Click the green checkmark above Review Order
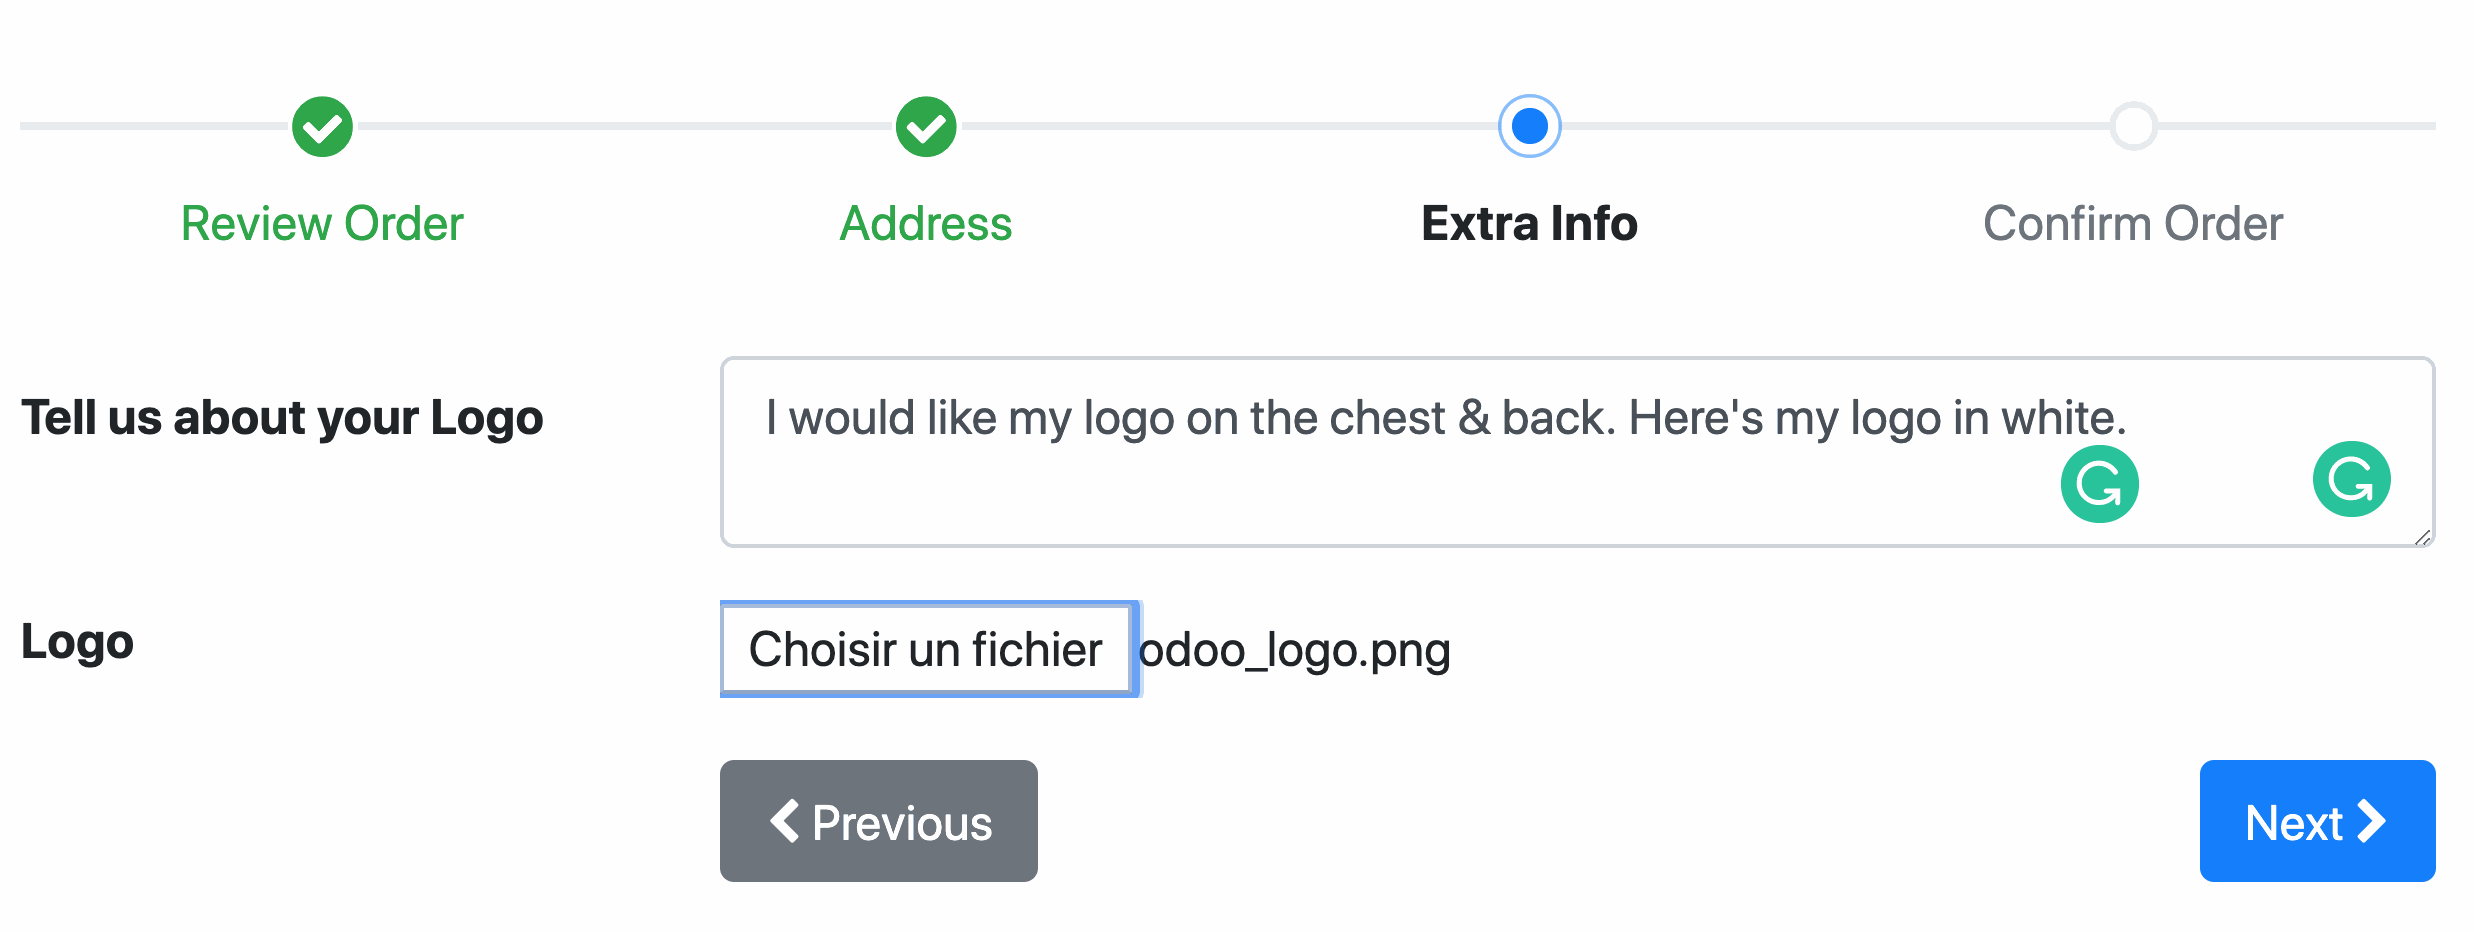This screenshot has height=932, width=2474. coord(322,127)
